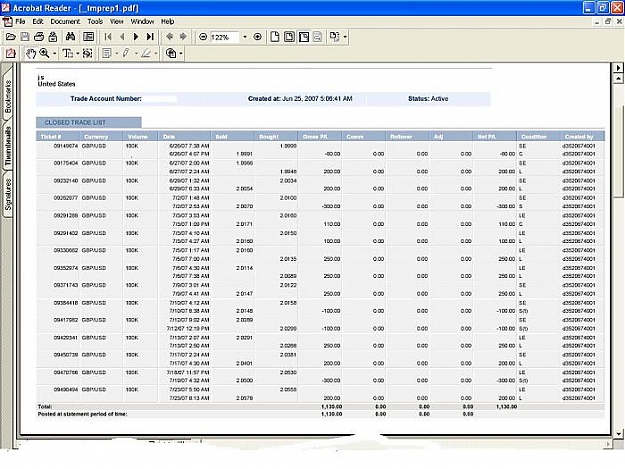This screenshot has height=469, width=625.
Task: Expand the note tool dropdown arrow
Action: [116, 53]
